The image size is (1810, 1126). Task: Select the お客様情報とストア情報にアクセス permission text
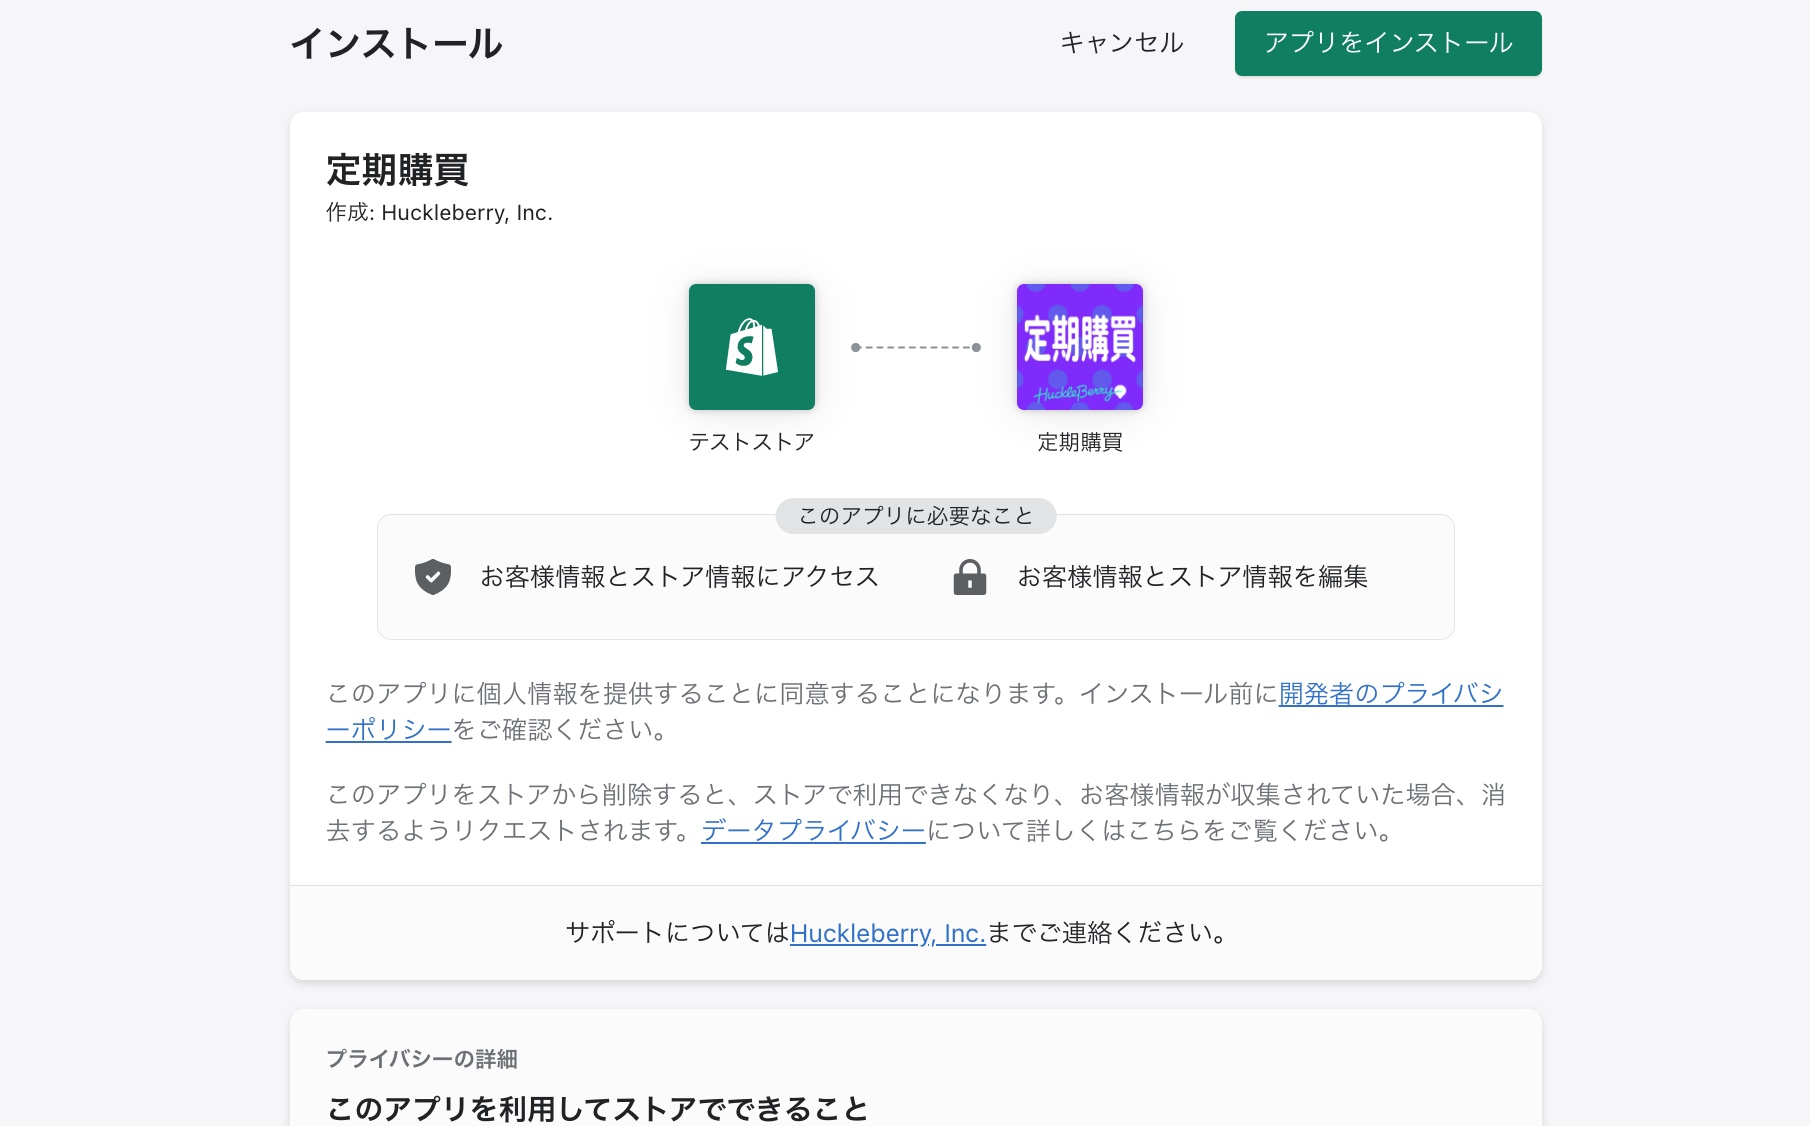coord(679,577)
